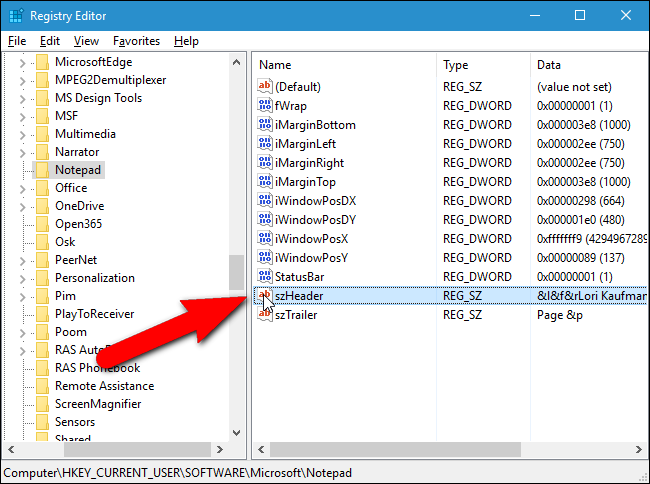Click iWindowPosY data '0x00000089 (137)'

tap(580, 258)
